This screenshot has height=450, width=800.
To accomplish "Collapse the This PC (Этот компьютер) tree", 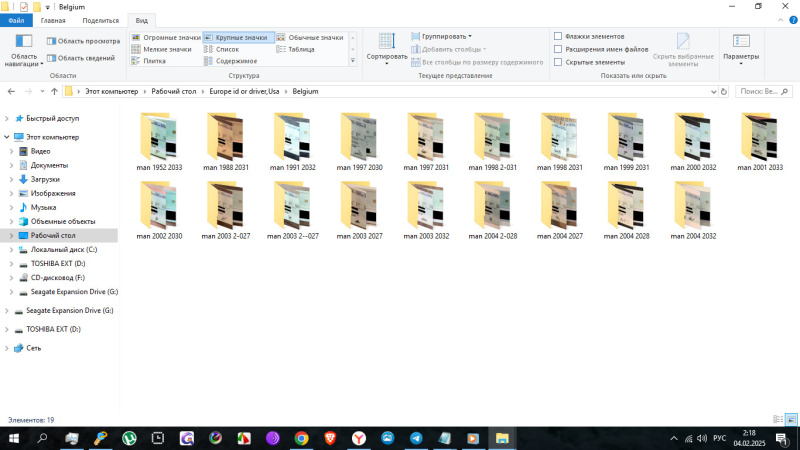I will pyautogui.click(x=6, y=136).
